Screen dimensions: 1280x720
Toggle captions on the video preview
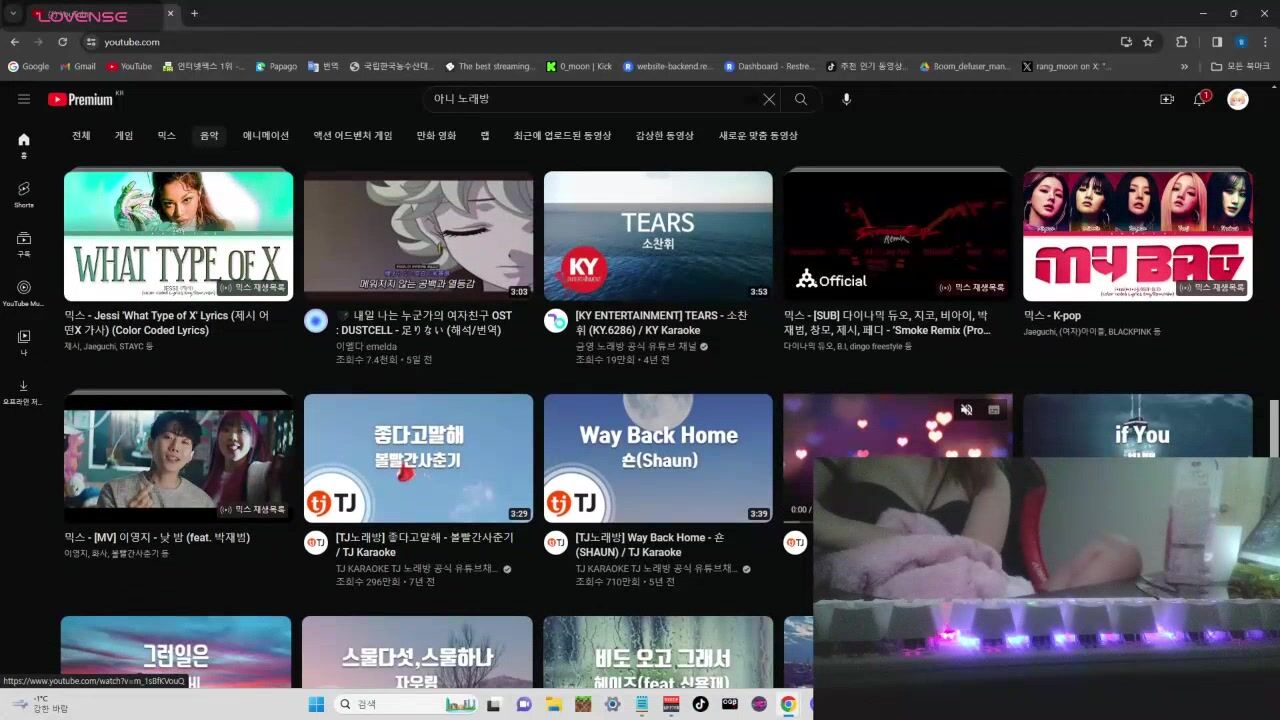click(994, 410)
